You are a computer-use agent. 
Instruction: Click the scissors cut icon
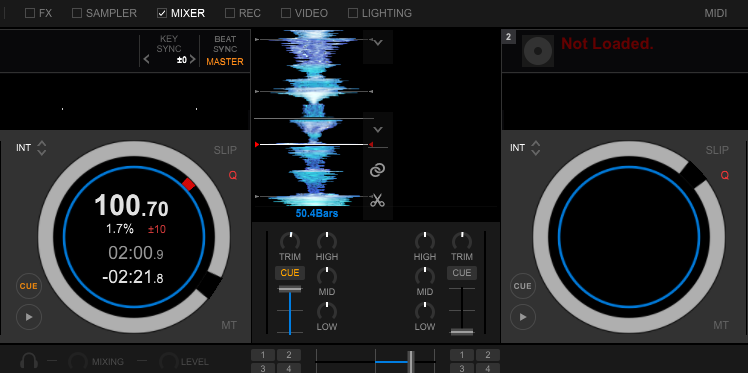point(378,200)
